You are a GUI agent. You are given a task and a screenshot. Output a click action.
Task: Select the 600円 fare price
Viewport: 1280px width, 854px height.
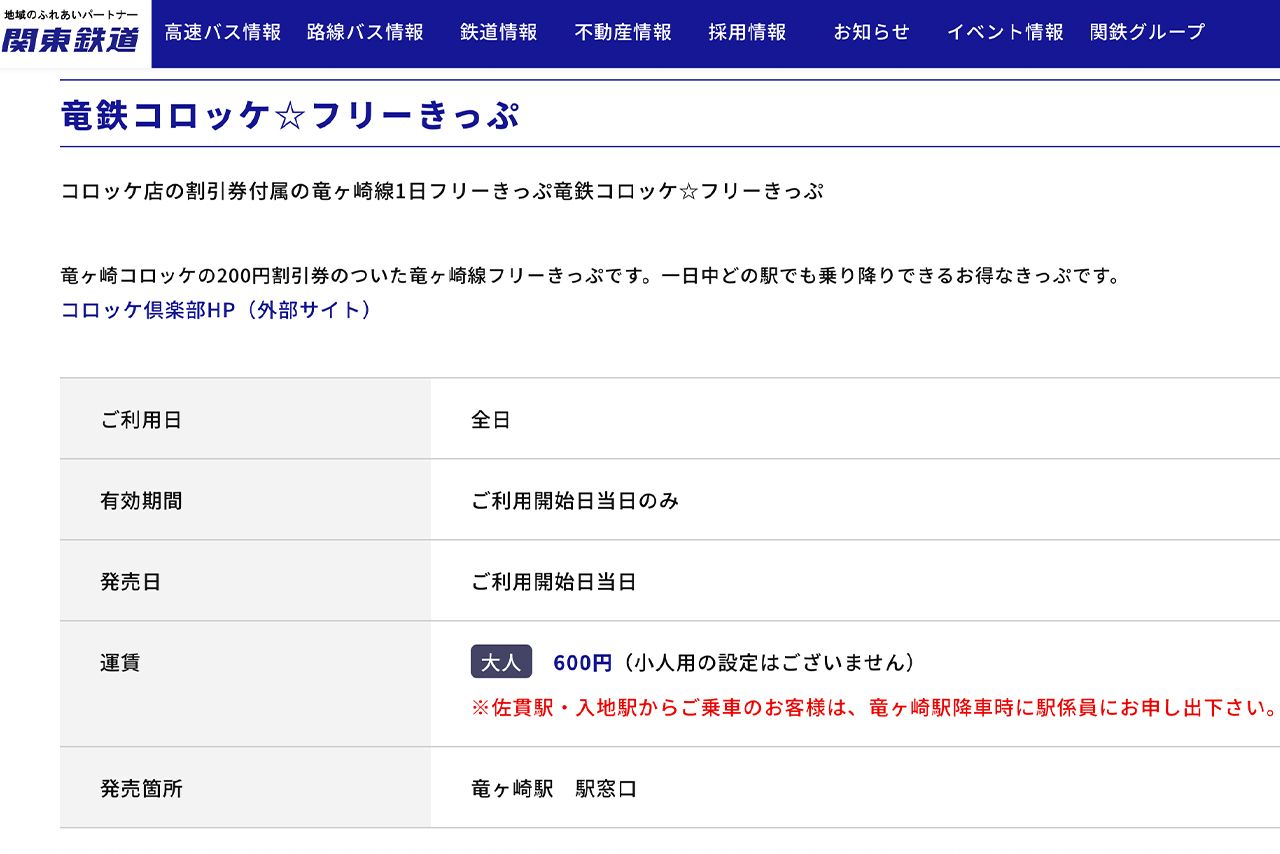pos(582,663)
